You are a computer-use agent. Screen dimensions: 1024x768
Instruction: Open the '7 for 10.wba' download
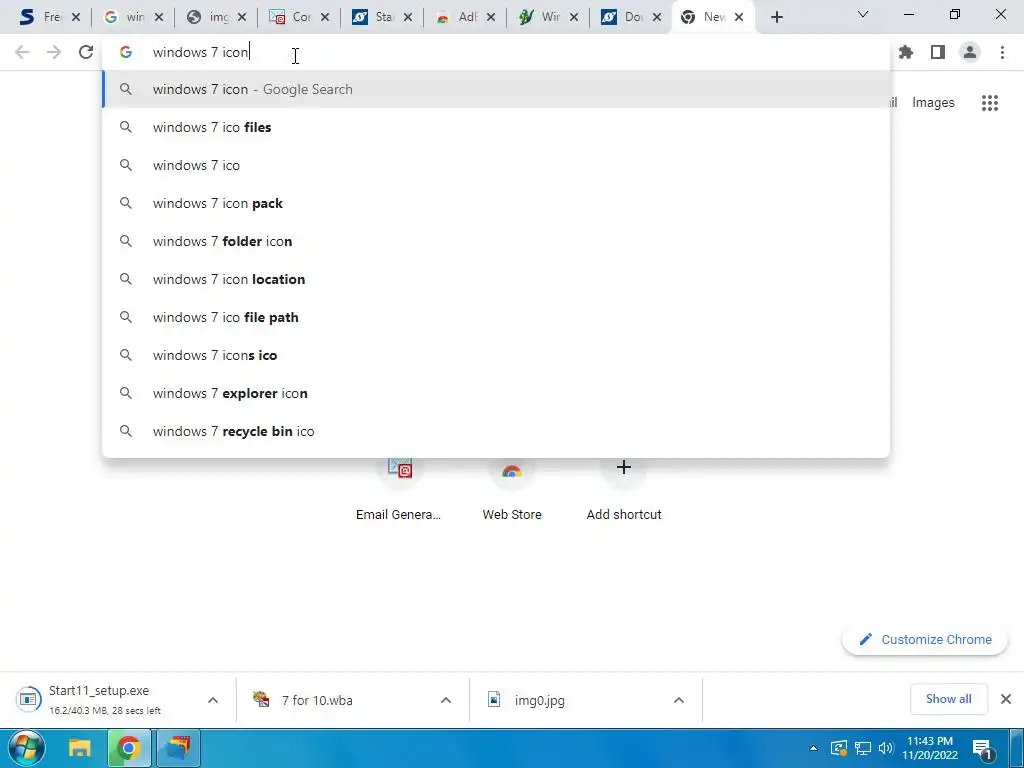click(x=317, y=700)
